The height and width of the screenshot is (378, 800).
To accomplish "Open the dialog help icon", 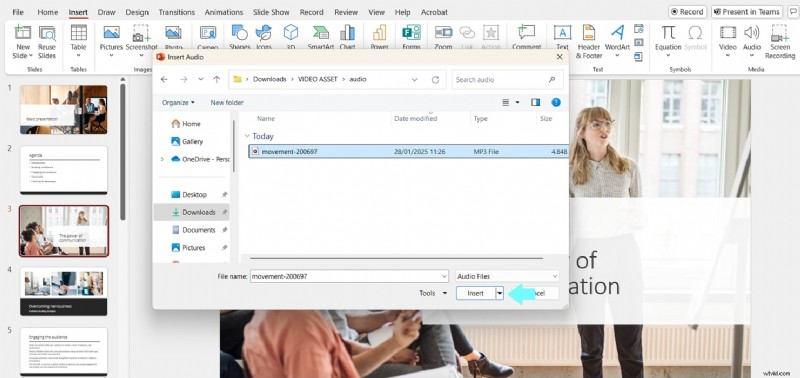I will pyautogui.click(x=556, y=103).
